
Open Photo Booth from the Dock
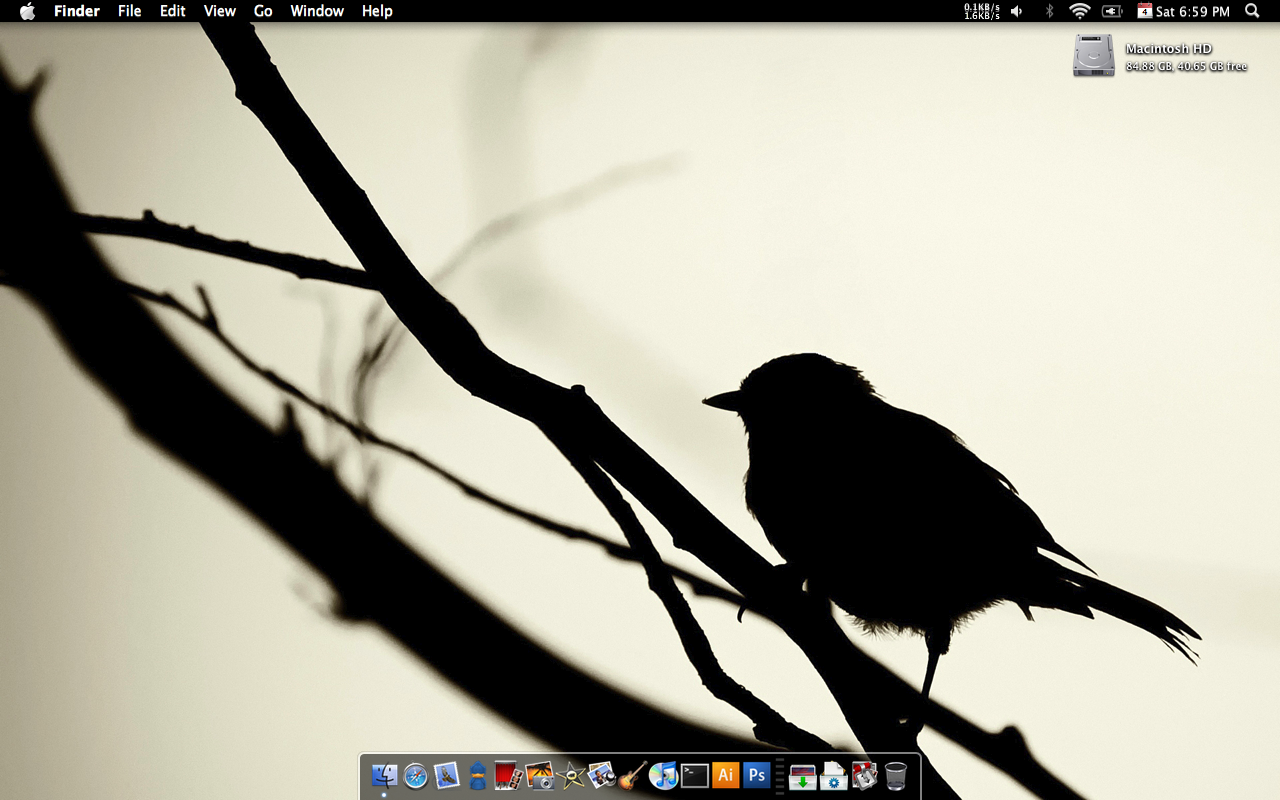(x=509, y=775)
